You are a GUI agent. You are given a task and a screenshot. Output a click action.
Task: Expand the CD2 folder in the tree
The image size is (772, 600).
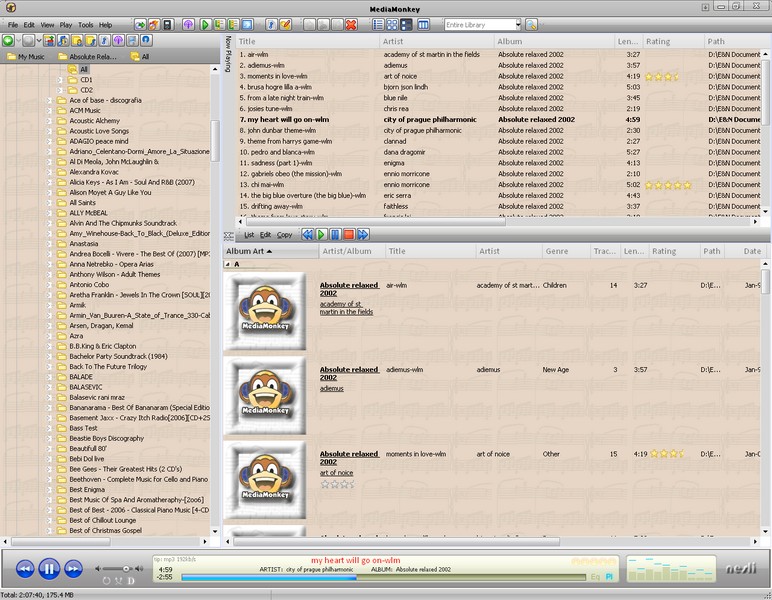(x=60, y=90)
